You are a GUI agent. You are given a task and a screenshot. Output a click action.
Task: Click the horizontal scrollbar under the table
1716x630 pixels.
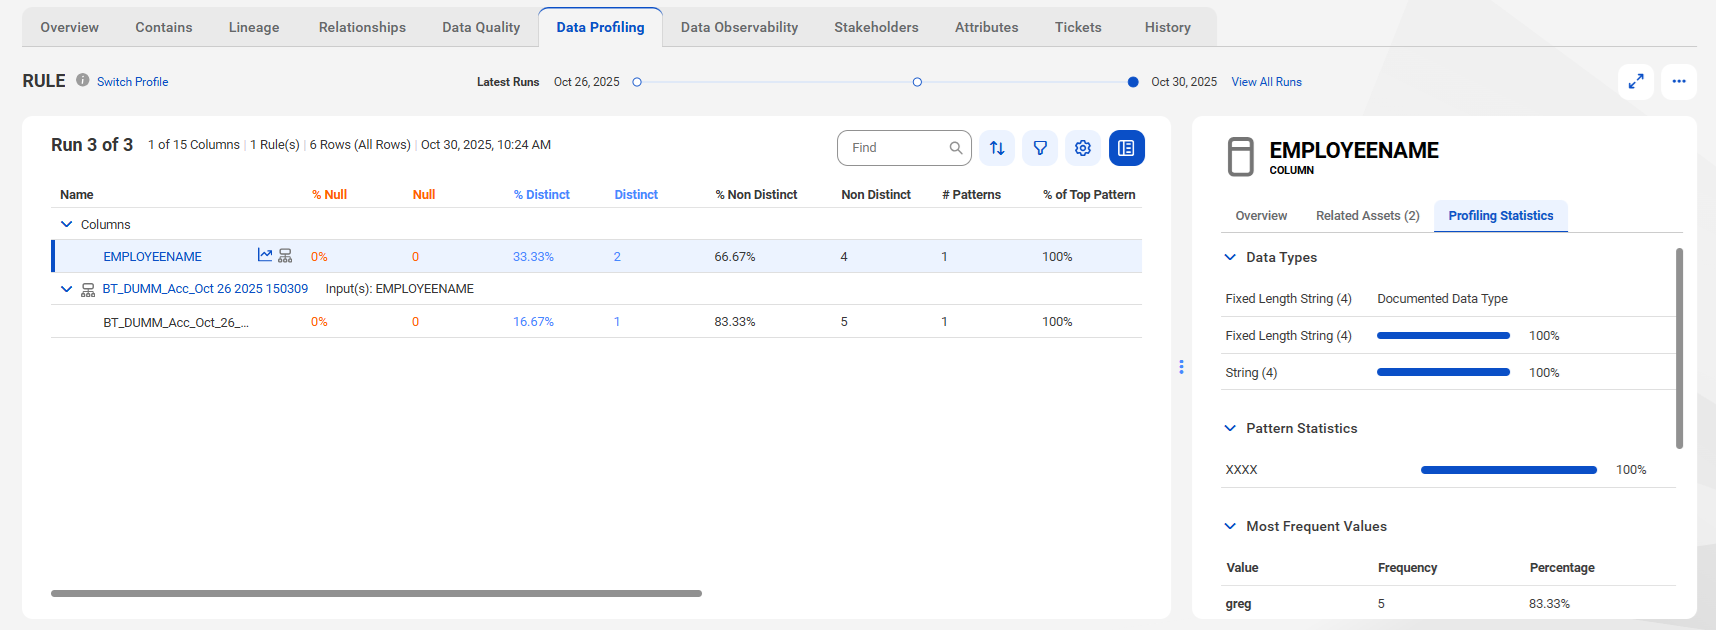pyautogui.click(x=376, y=593)
